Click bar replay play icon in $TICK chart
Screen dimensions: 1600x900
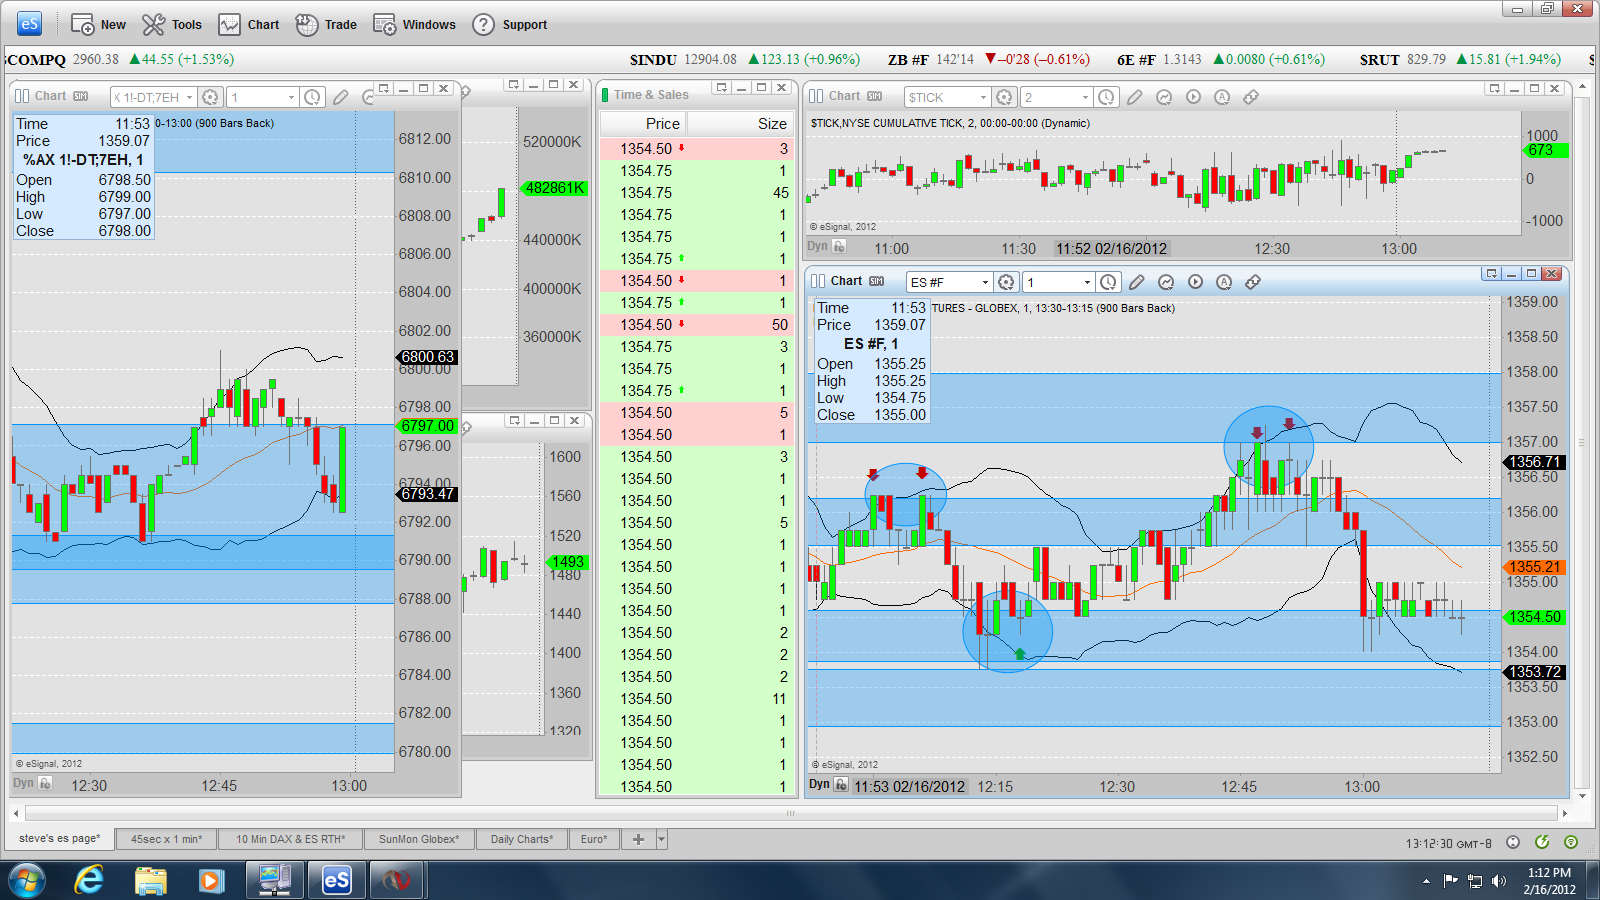point(1193,97)
